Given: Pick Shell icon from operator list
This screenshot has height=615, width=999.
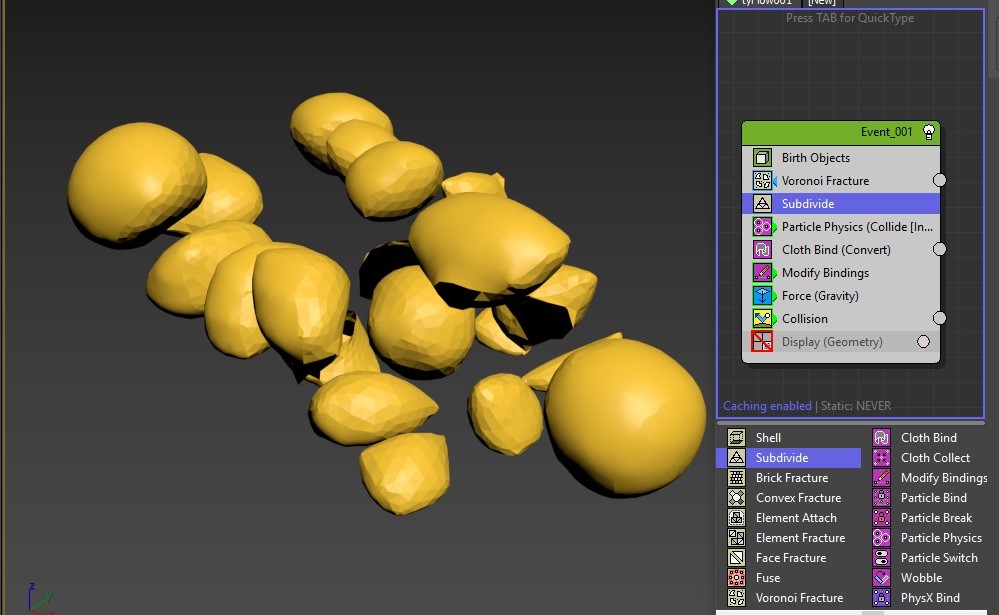Looking at the screenshot, I should pos(737,438).
